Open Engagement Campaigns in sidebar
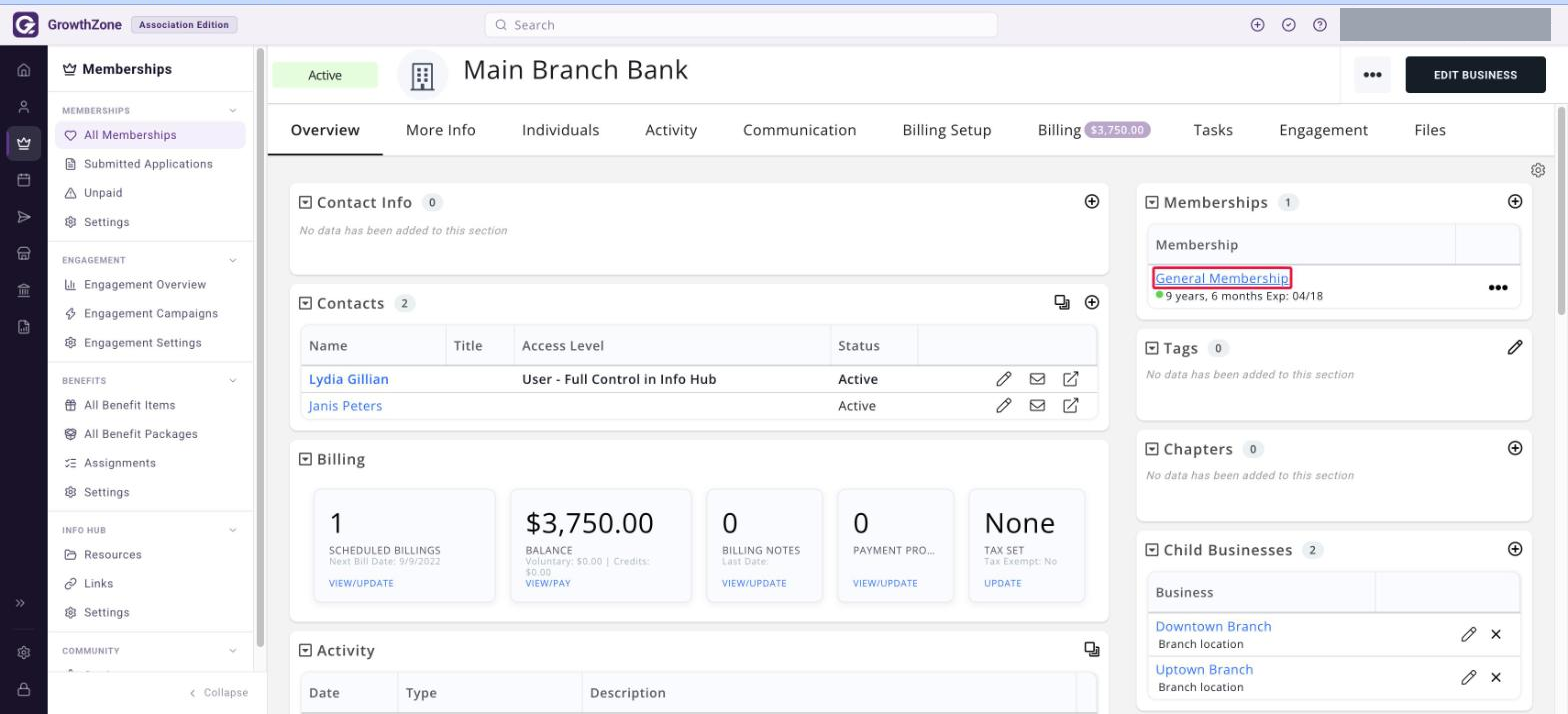This screenshot has height=714, width=1568. (x=150, y=313)
